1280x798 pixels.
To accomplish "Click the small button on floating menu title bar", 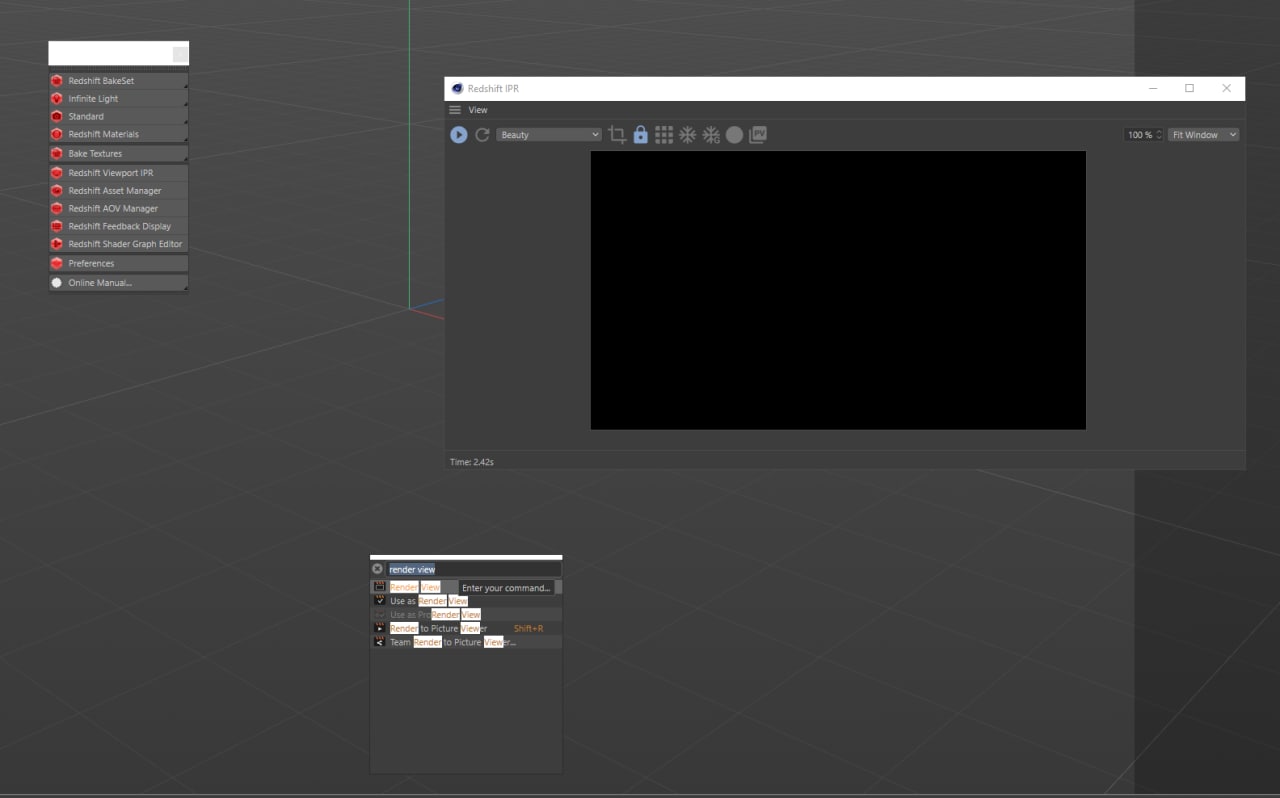I will [x=180, y=54].
